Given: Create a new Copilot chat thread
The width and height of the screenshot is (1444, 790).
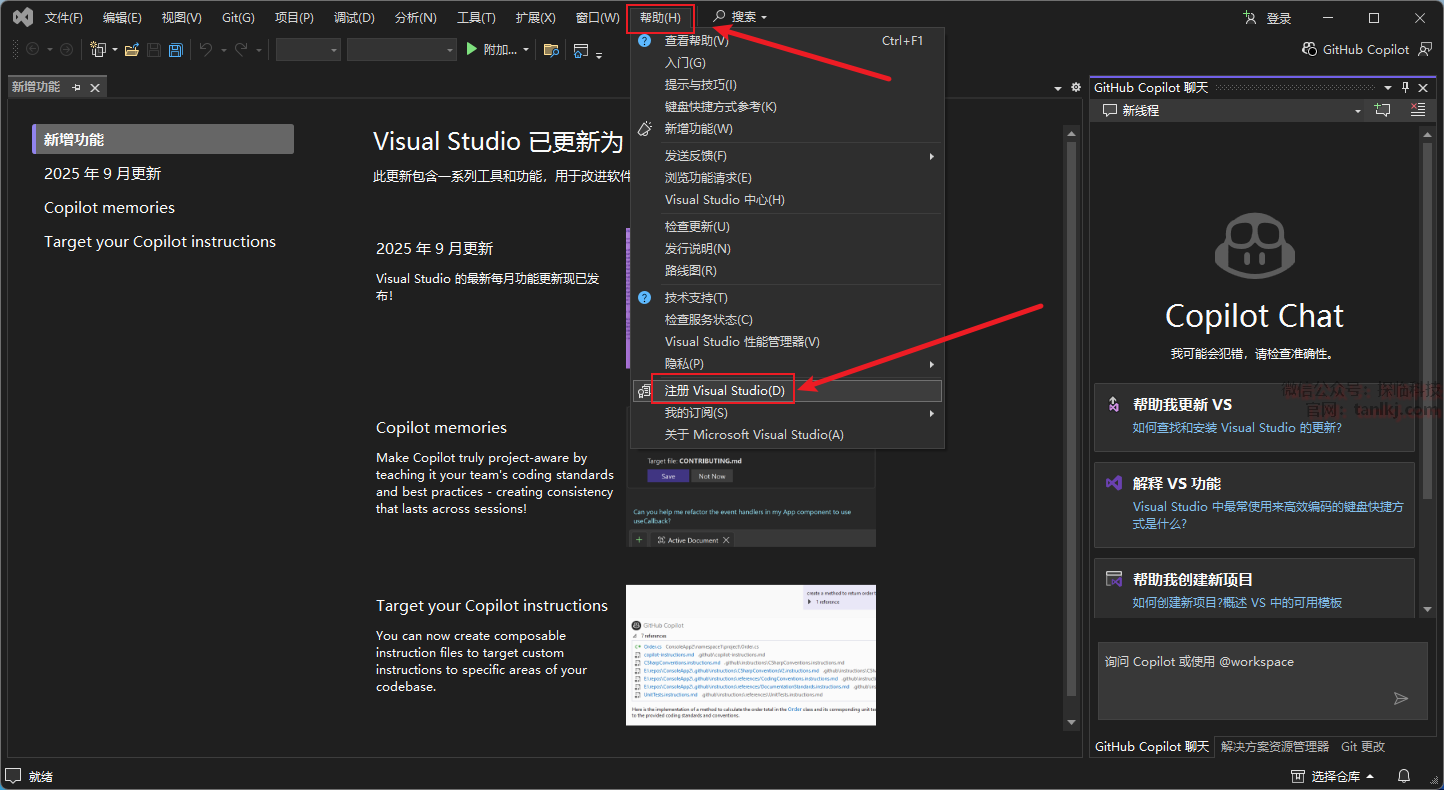Looking at the screenshot, I should (x=1384, y=110).
